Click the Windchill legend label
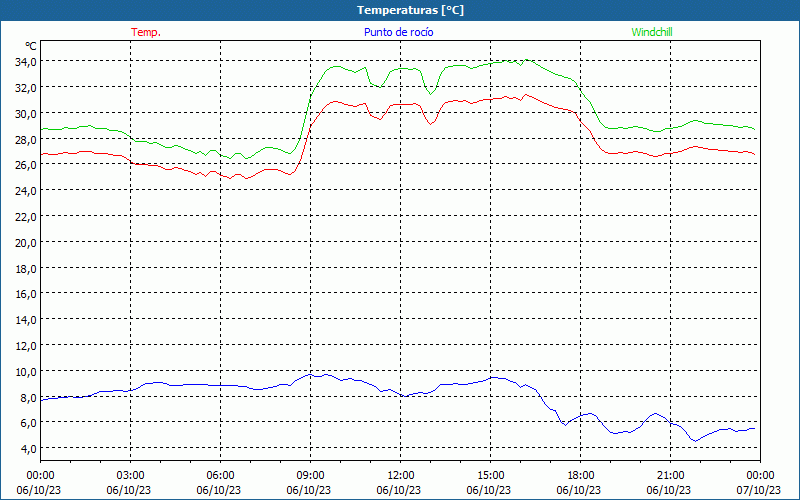800x500 pixels. pos(652,32)
